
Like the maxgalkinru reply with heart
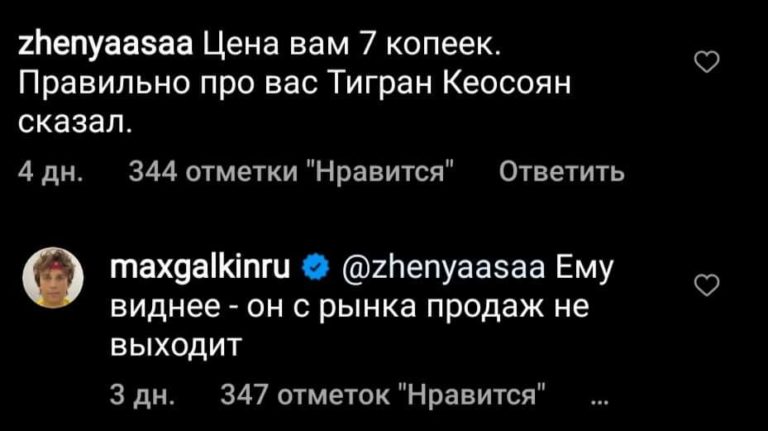[x=707, y=287]
